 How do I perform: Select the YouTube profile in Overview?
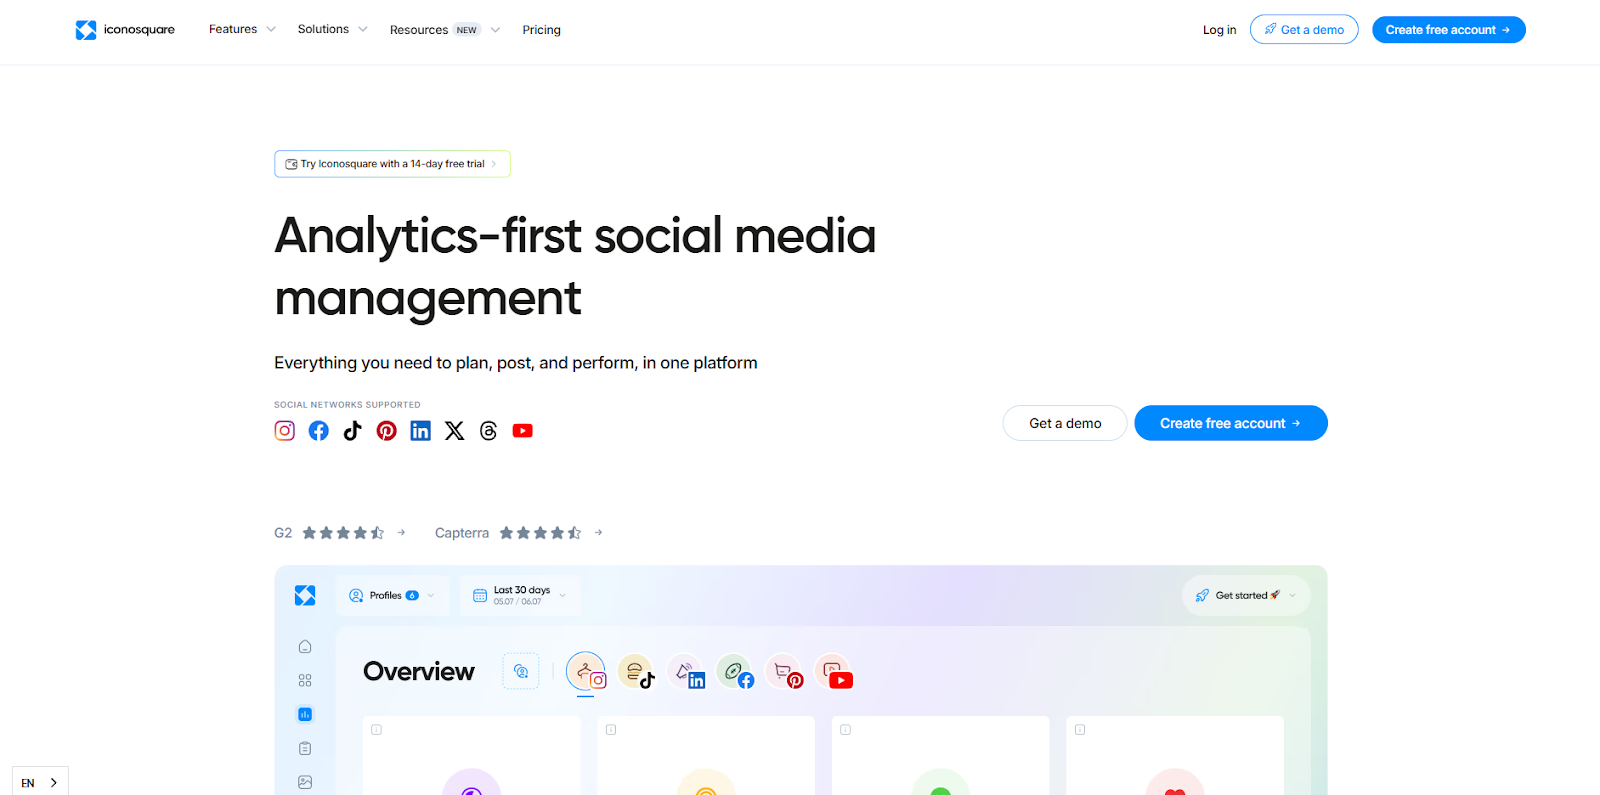click(834, 672)
